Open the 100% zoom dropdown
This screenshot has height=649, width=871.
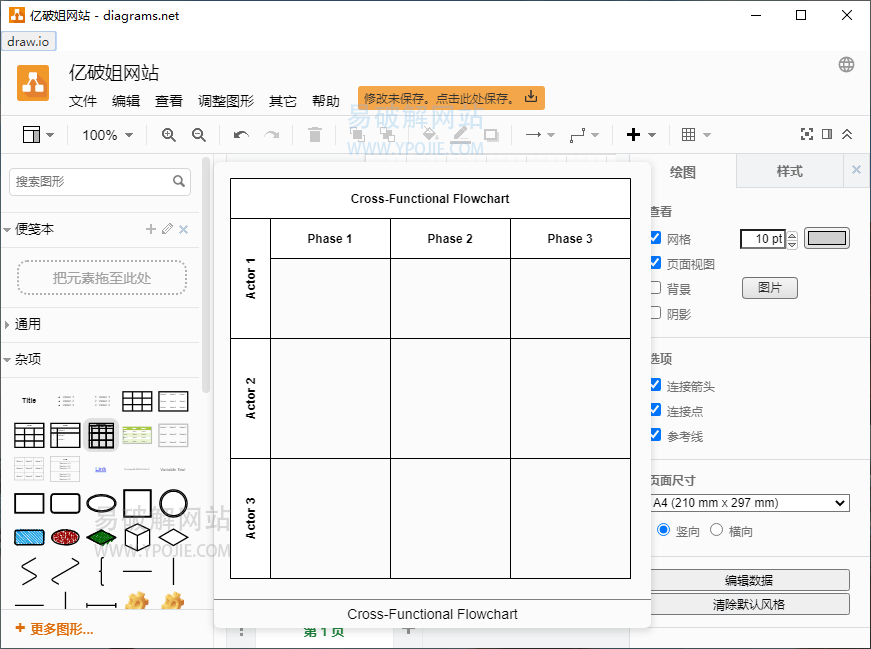click(x=108, y=135)
